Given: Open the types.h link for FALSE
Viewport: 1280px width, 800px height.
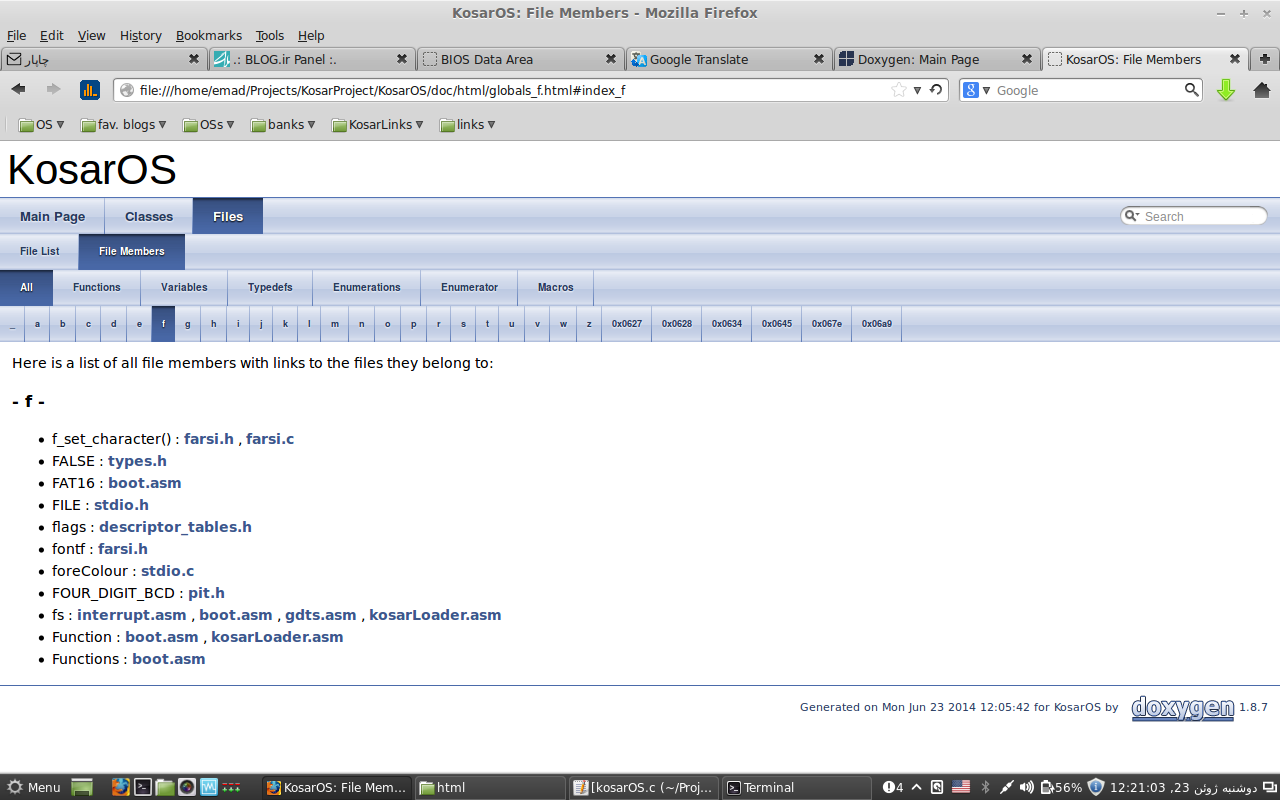Looking at the screenshot, I should [137, 461].
